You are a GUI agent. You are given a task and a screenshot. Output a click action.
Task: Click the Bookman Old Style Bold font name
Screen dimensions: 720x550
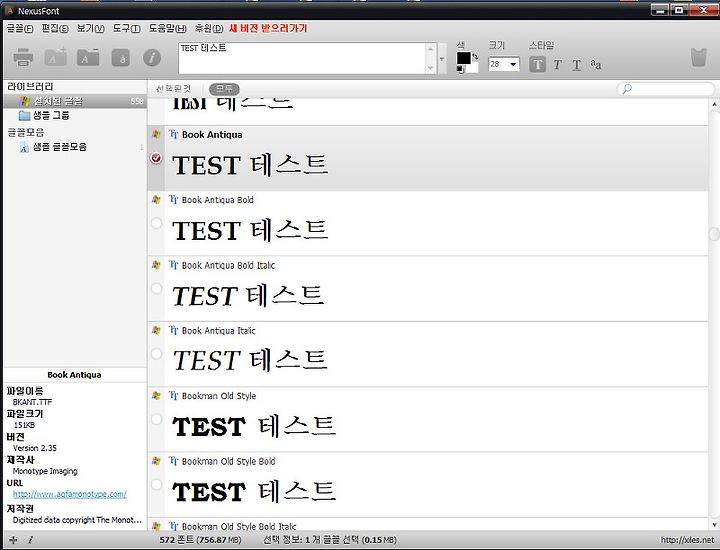(228, 461)
